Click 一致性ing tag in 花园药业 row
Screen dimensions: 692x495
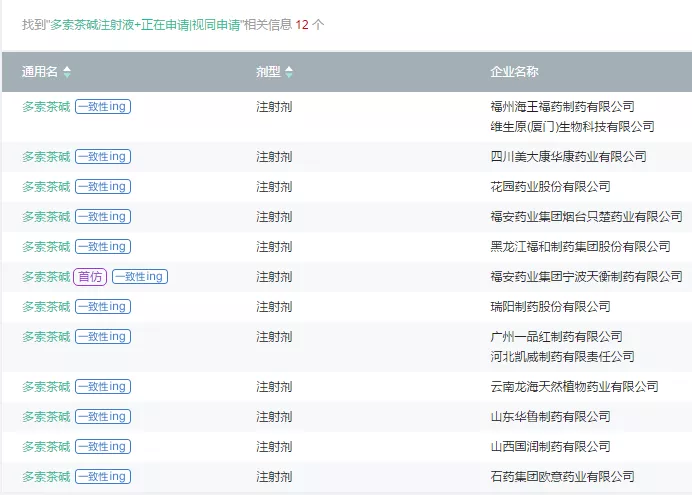(103, 186)
